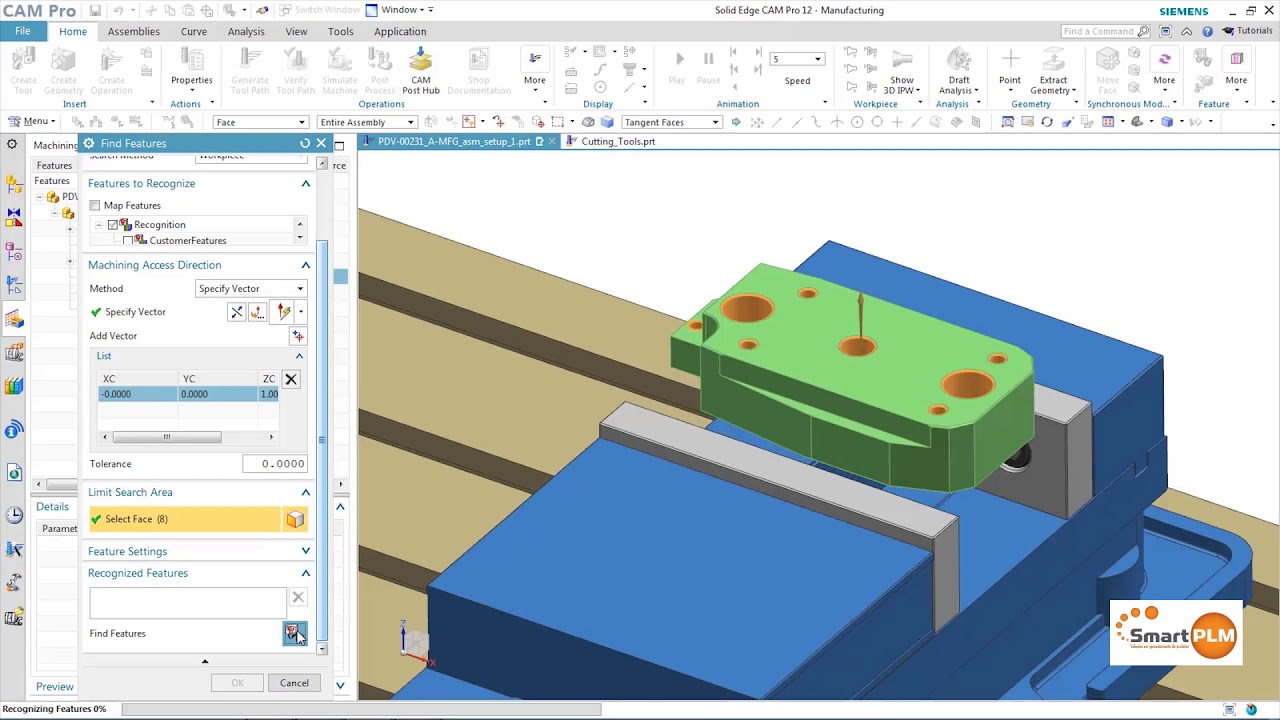Open the Method Specify Vector dropdown
The width and height of the screenshot is (1280, 720).
251,289
